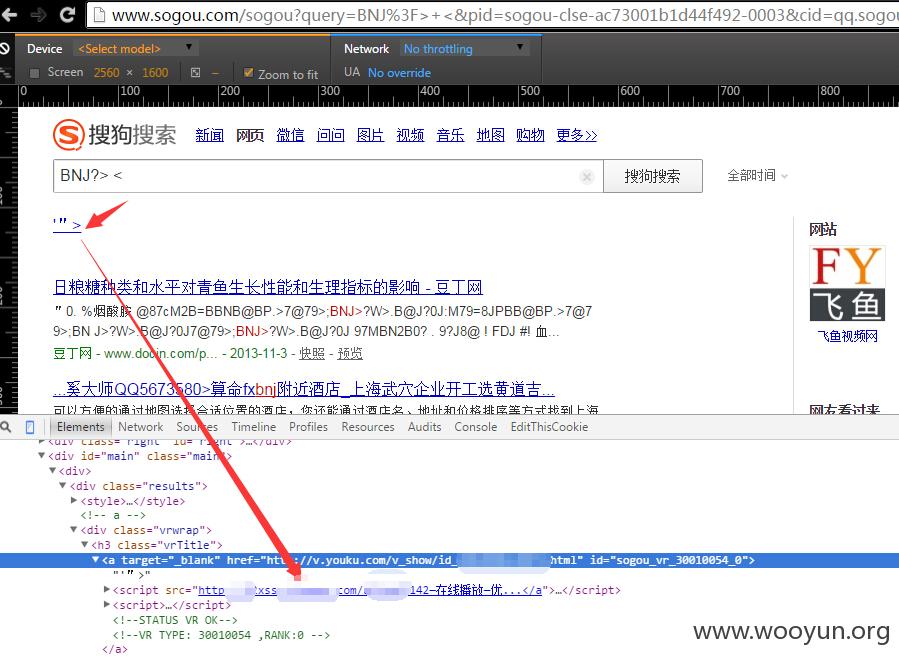899x660 pixels.
Task: Toggle the device mode phone icon
Action: (30, 427)
